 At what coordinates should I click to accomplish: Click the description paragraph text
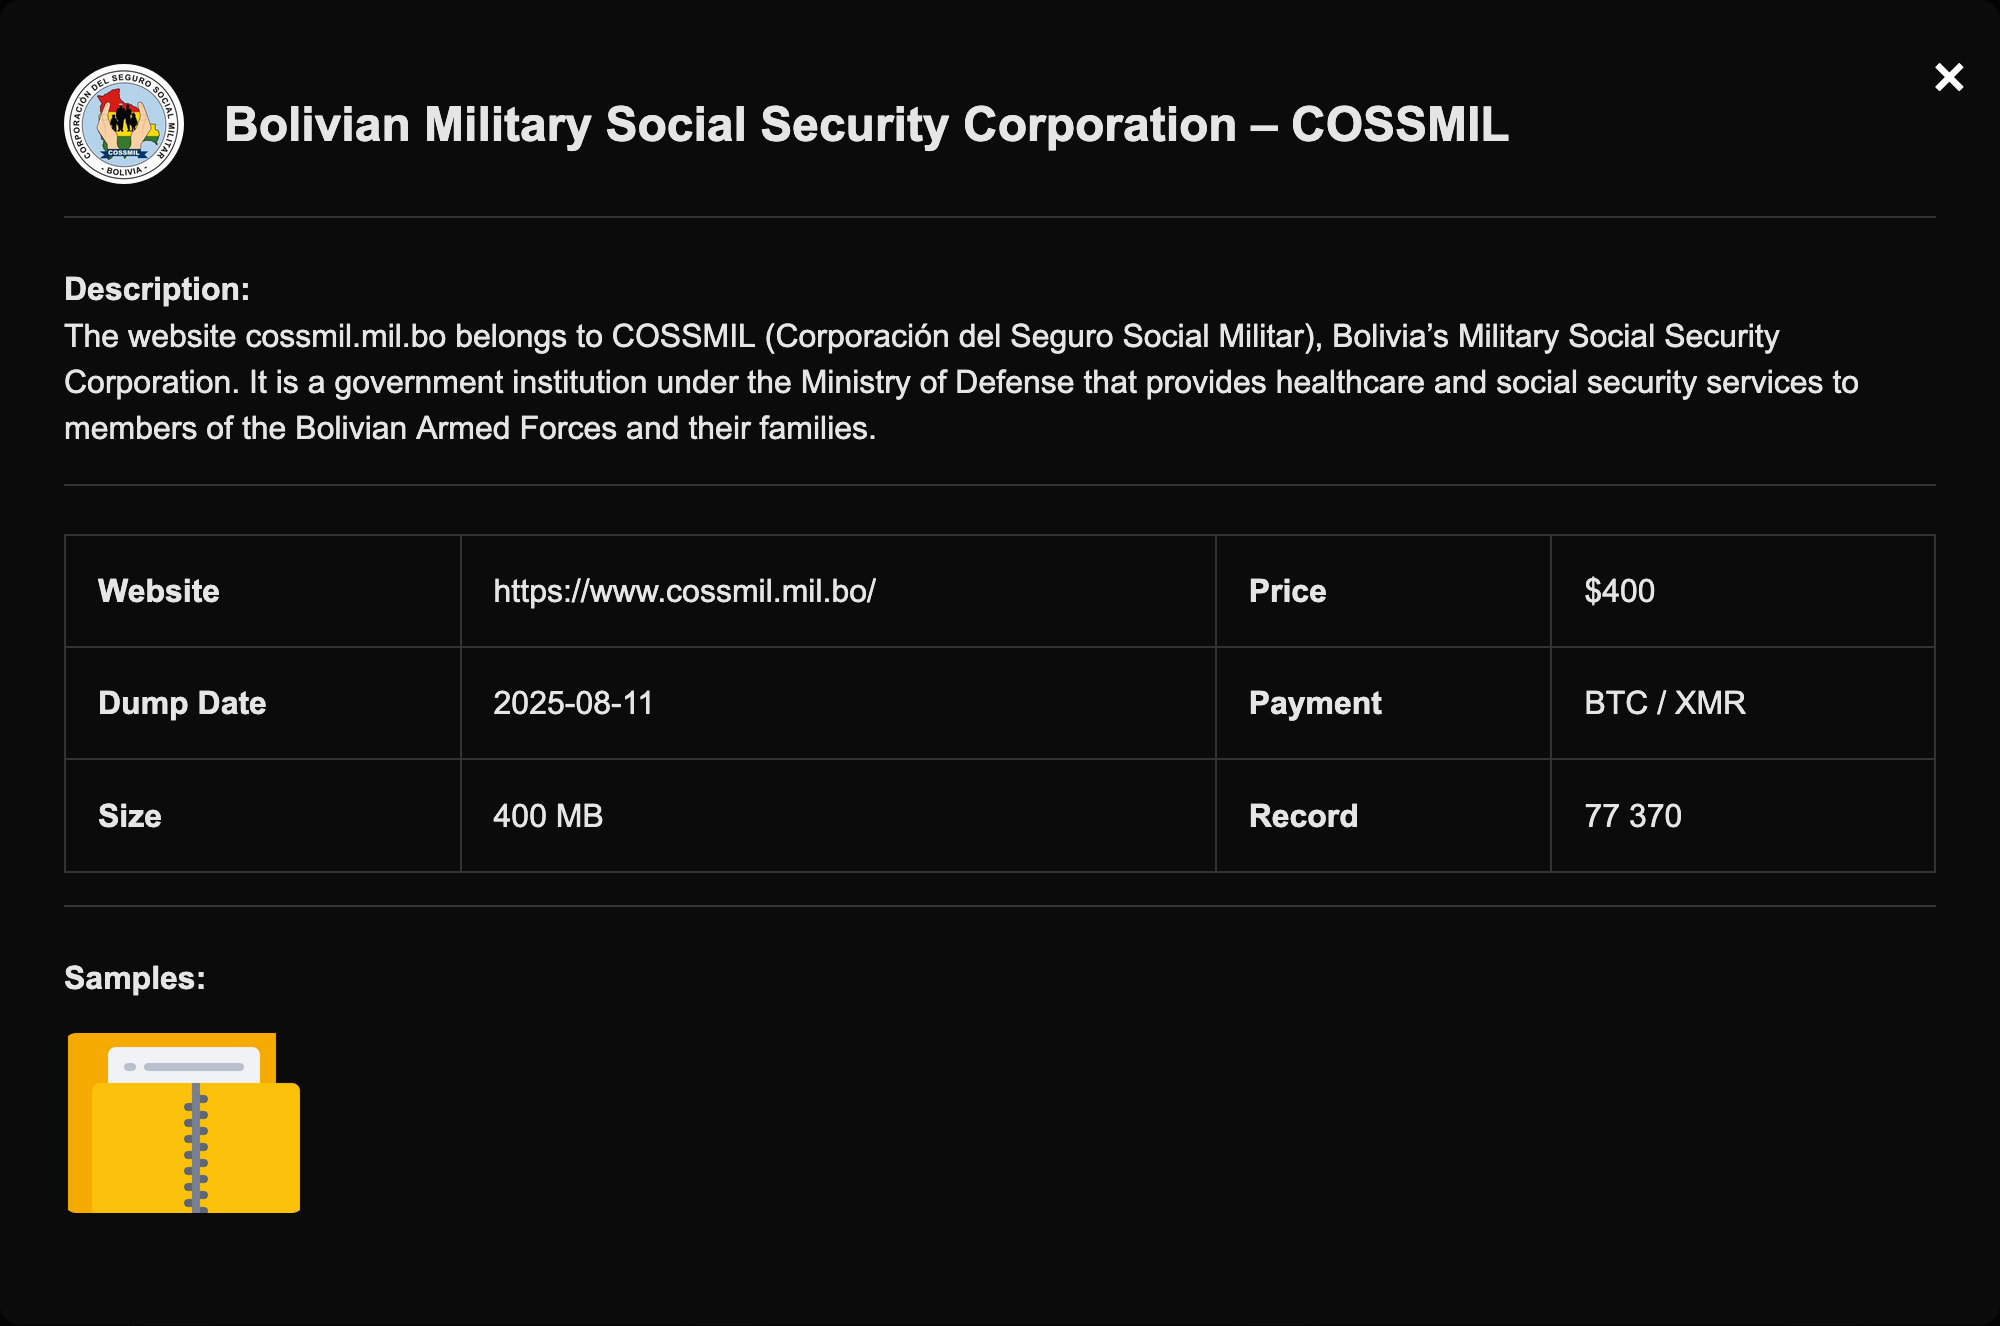point(960,383)
